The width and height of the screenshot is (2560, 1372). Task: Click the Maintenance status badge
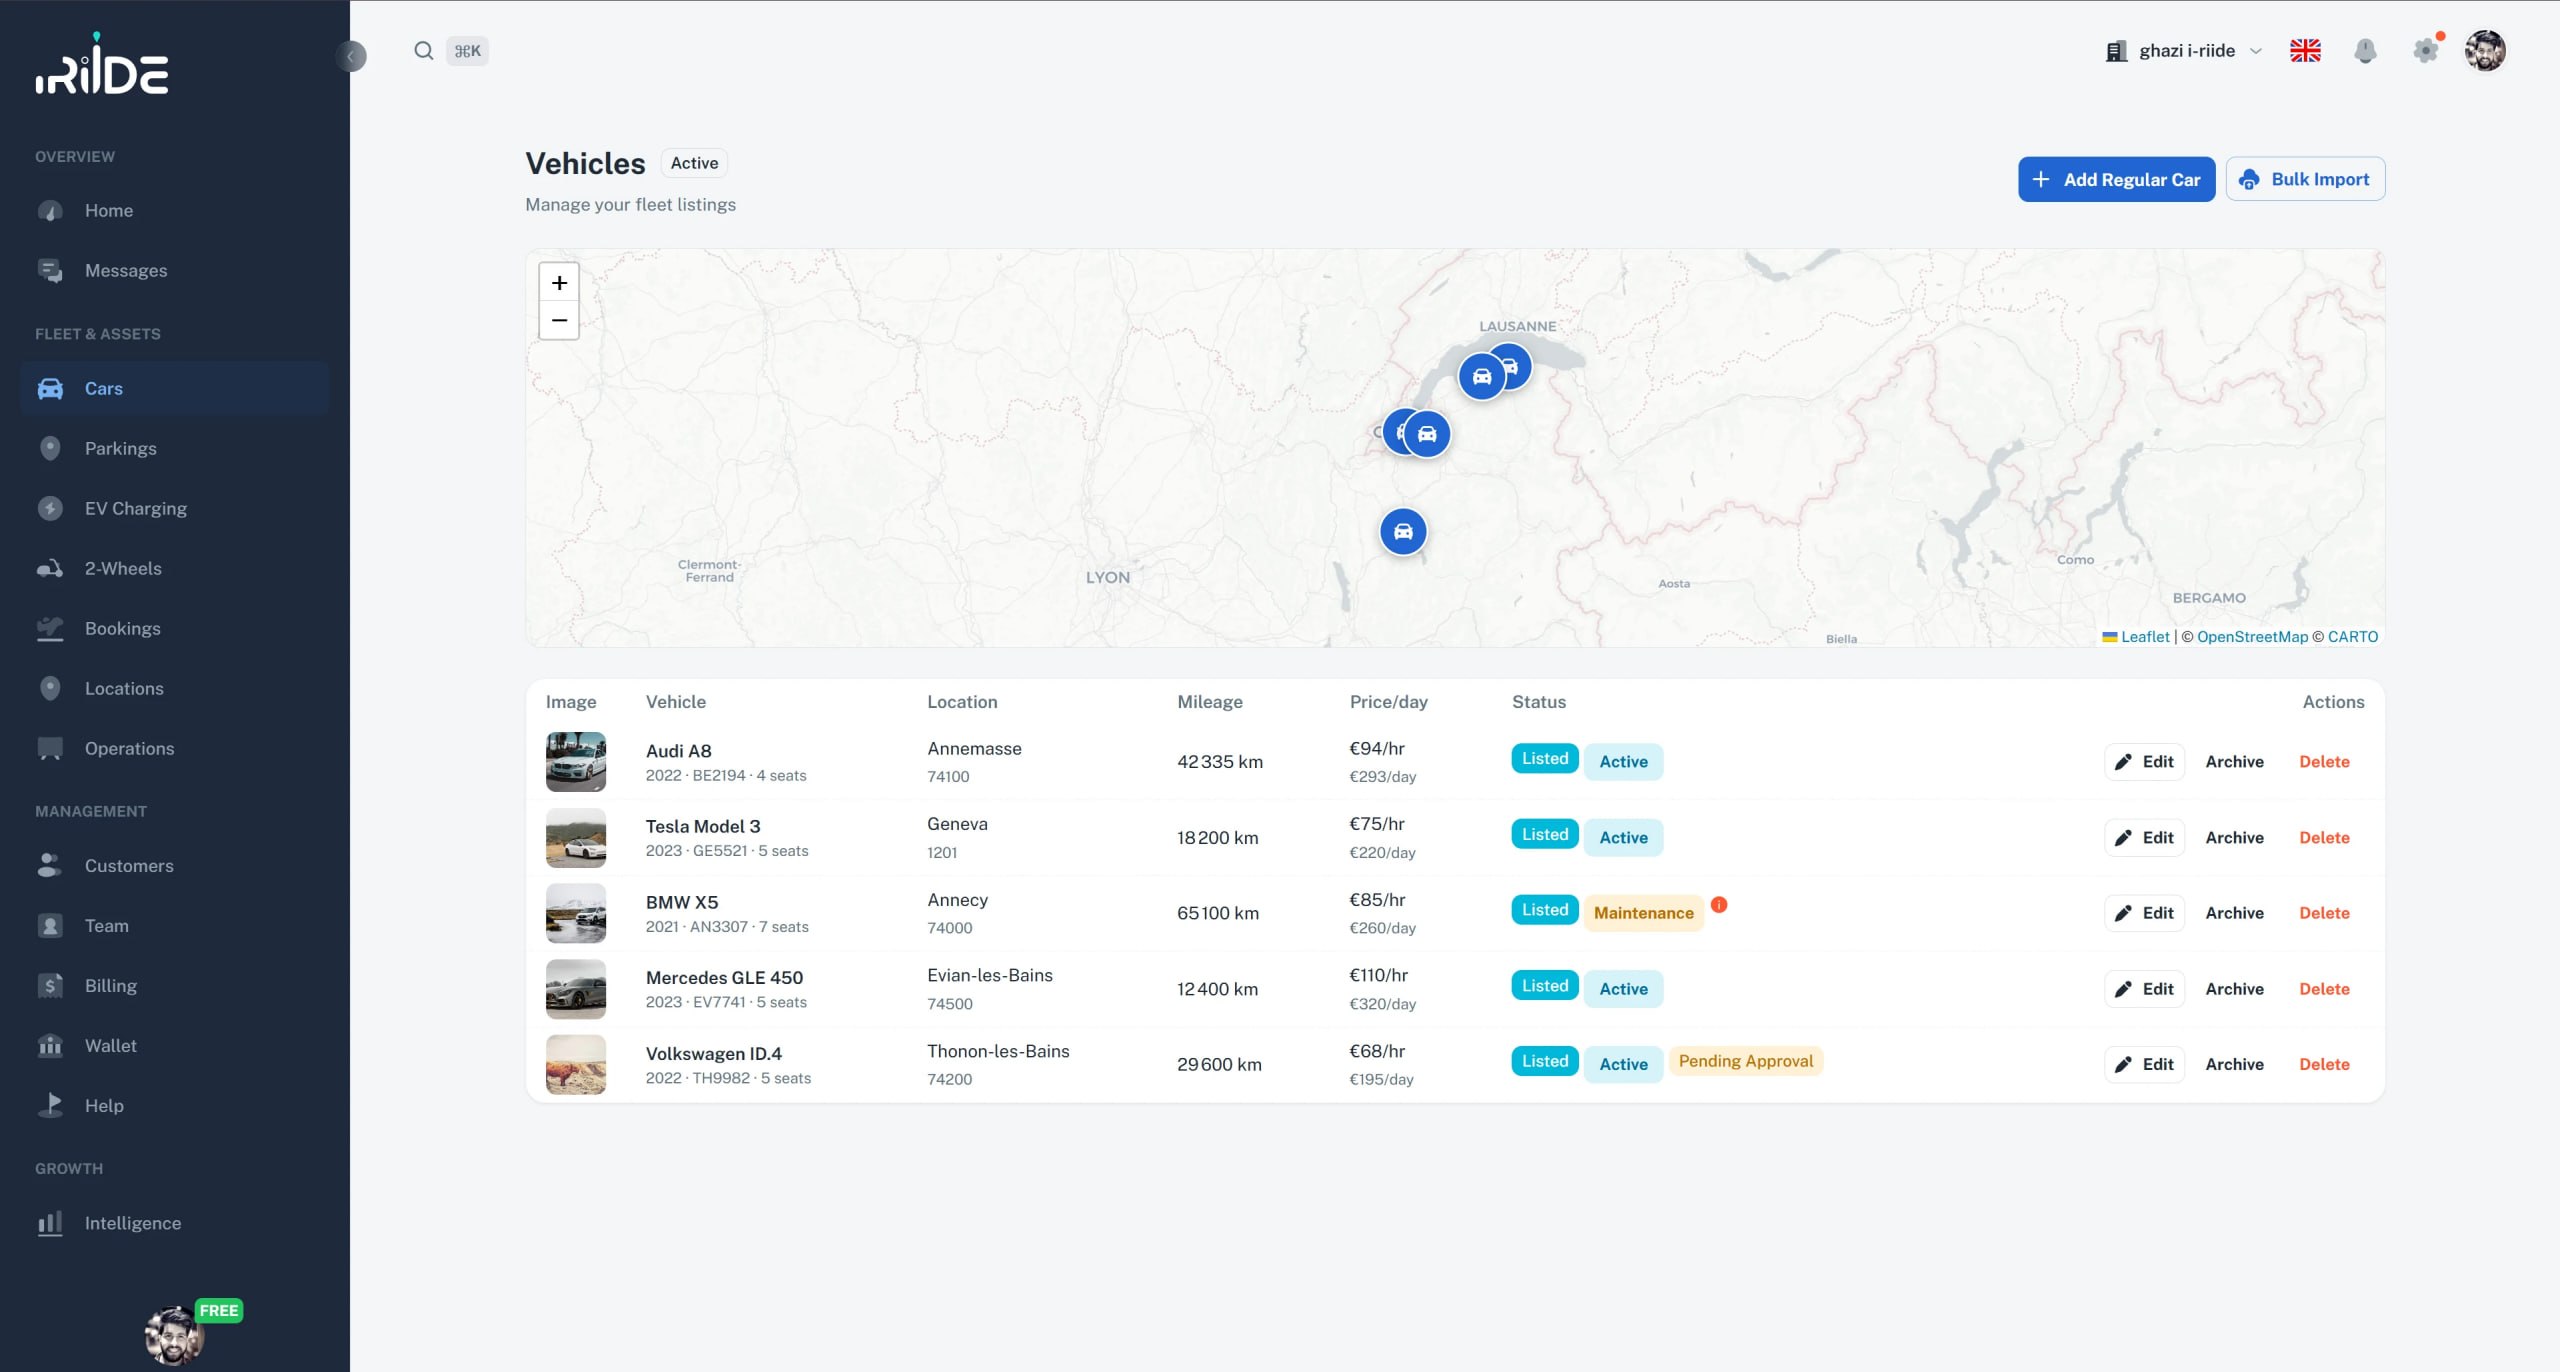click(1644, 913)
